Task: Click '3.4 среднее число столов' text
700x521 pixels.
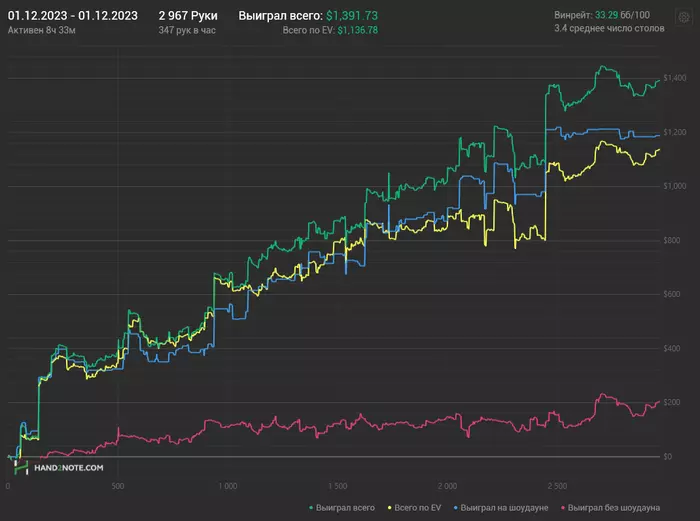Action: click(x=607, y=31)
